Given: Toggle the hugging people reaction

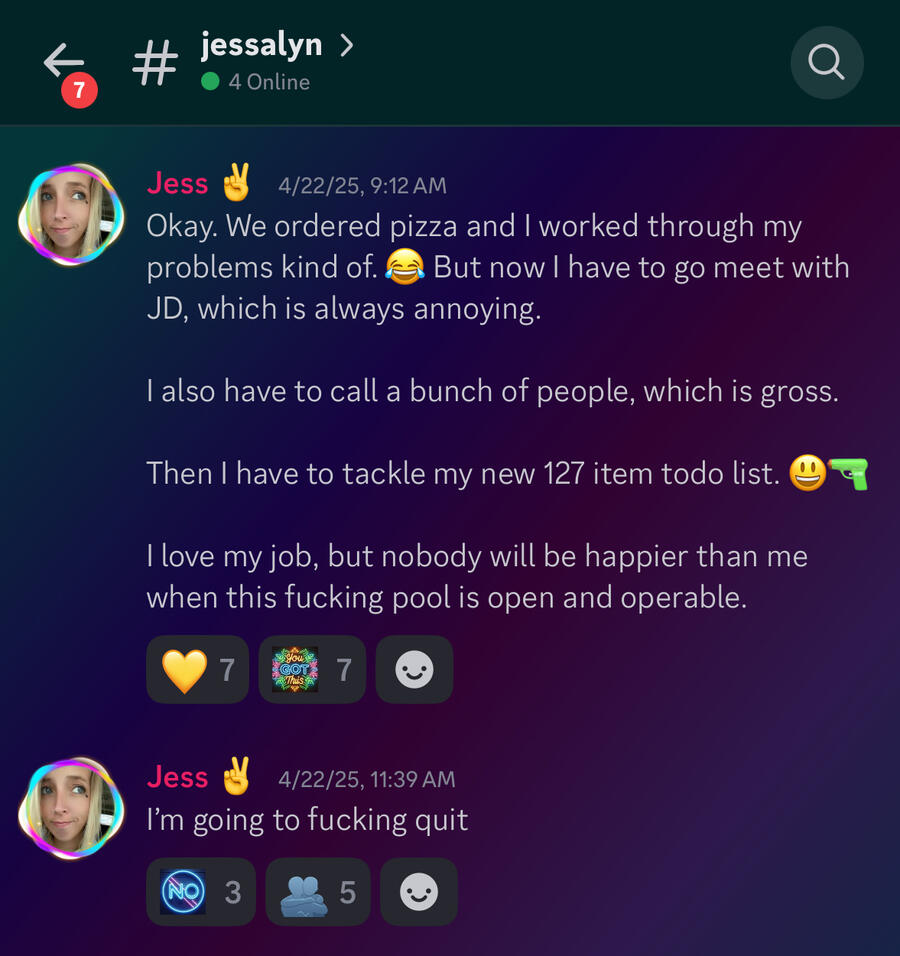Looking at the screenshot, I should coord(318,892).
